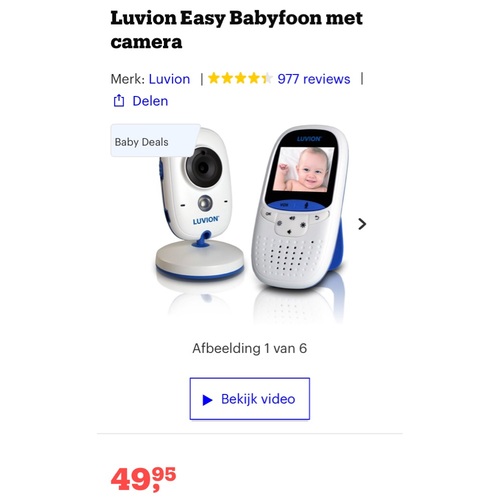
Task: Click the red 49,95 price
Action: click(143, 479)
